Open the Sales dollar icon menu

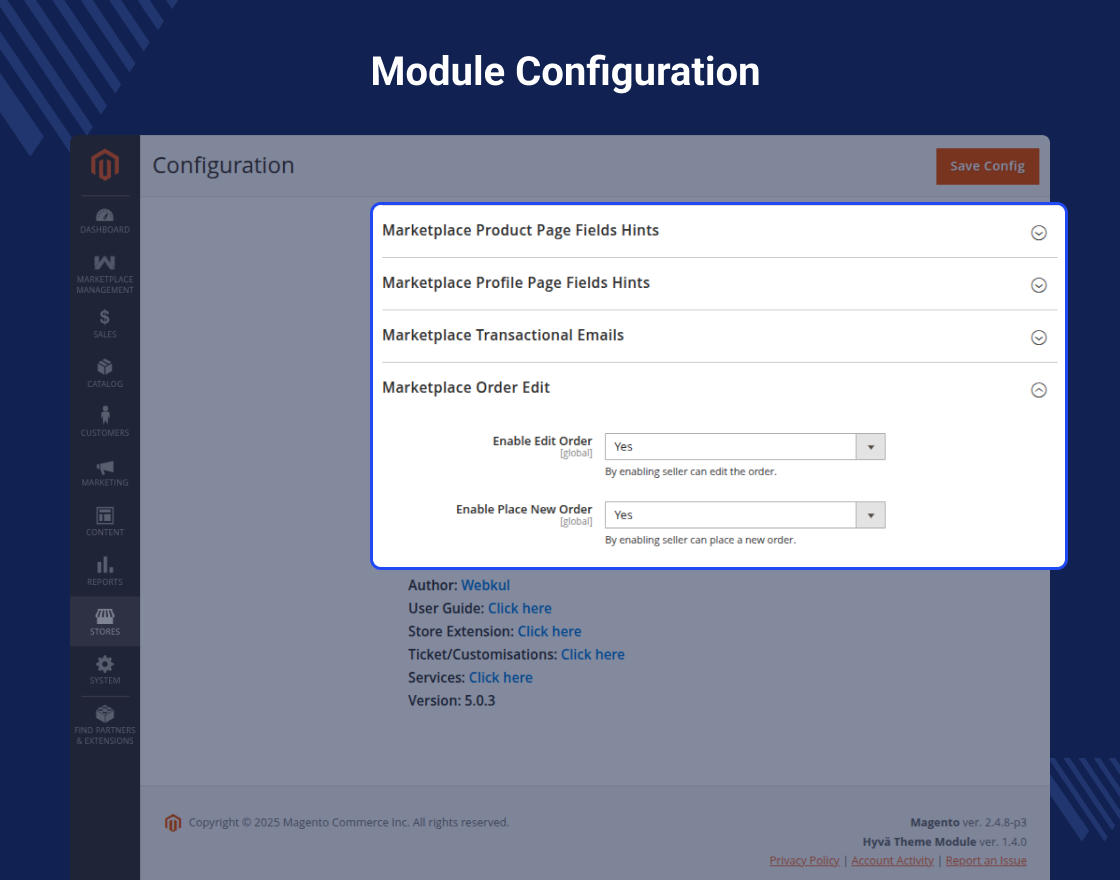point(105,323)
